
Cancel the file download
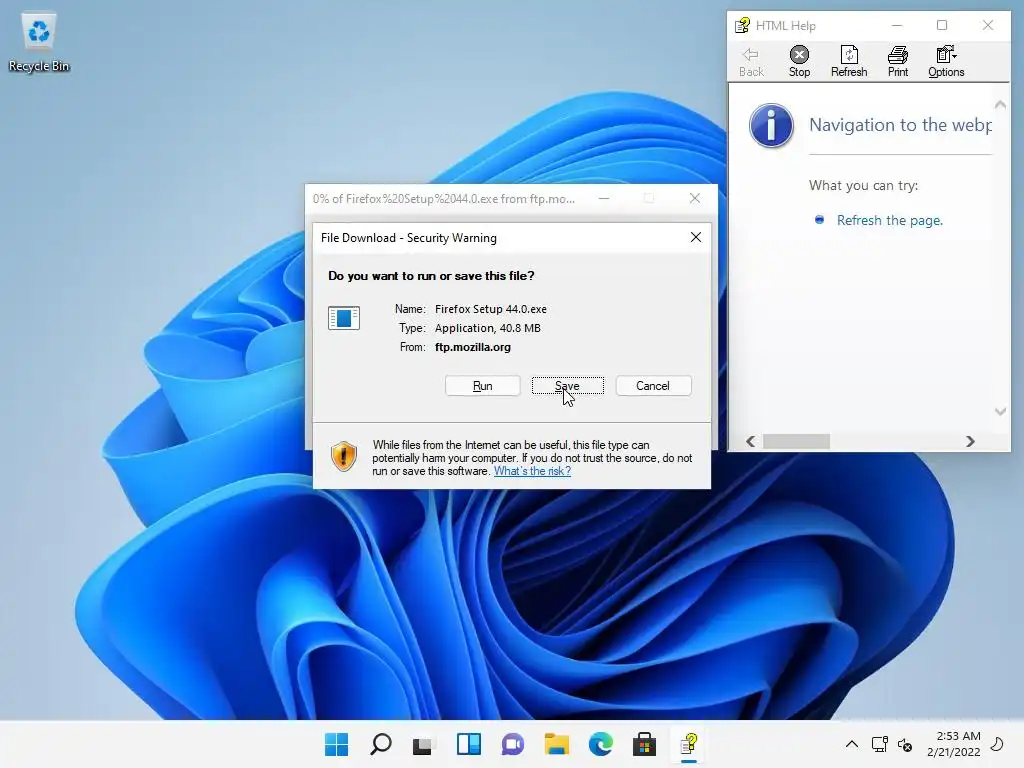[653, 386]
